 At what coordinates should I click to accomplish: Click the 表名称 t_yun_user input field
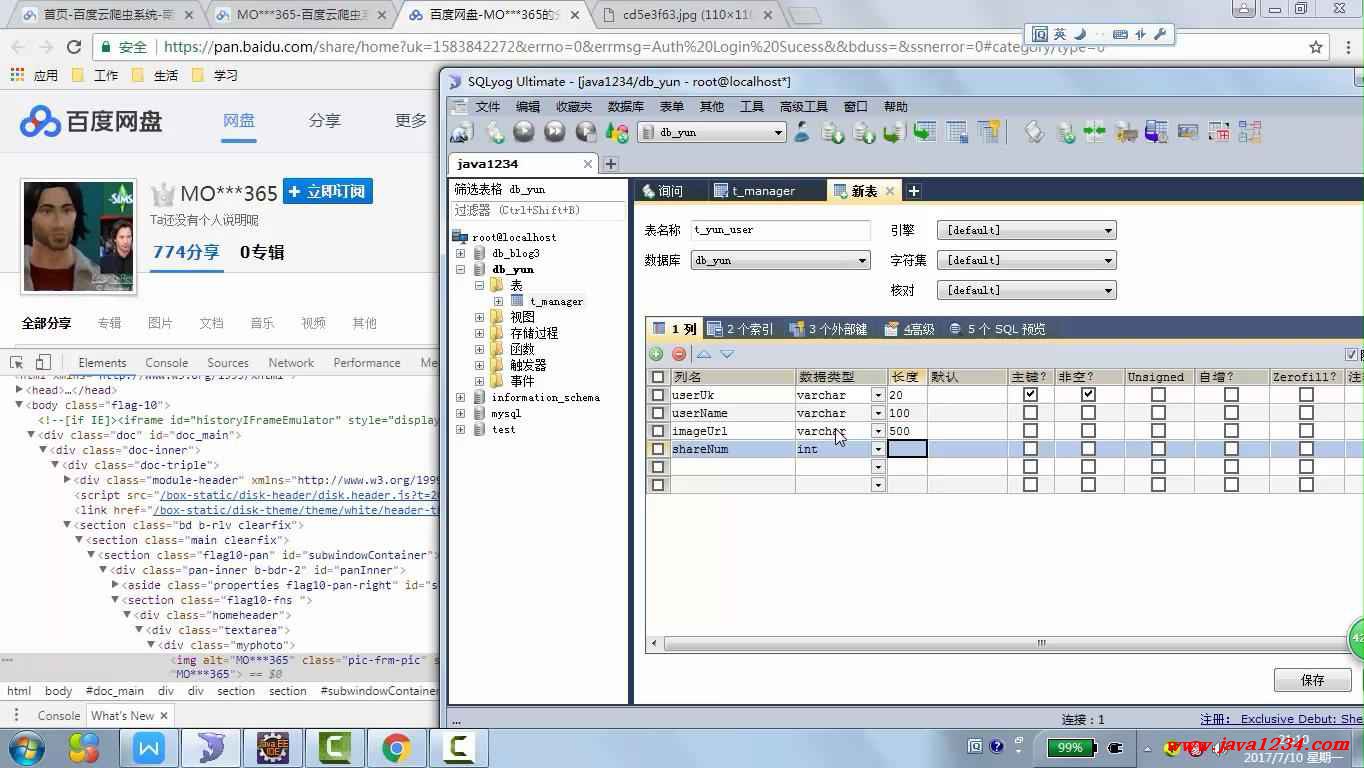point(780,230)
